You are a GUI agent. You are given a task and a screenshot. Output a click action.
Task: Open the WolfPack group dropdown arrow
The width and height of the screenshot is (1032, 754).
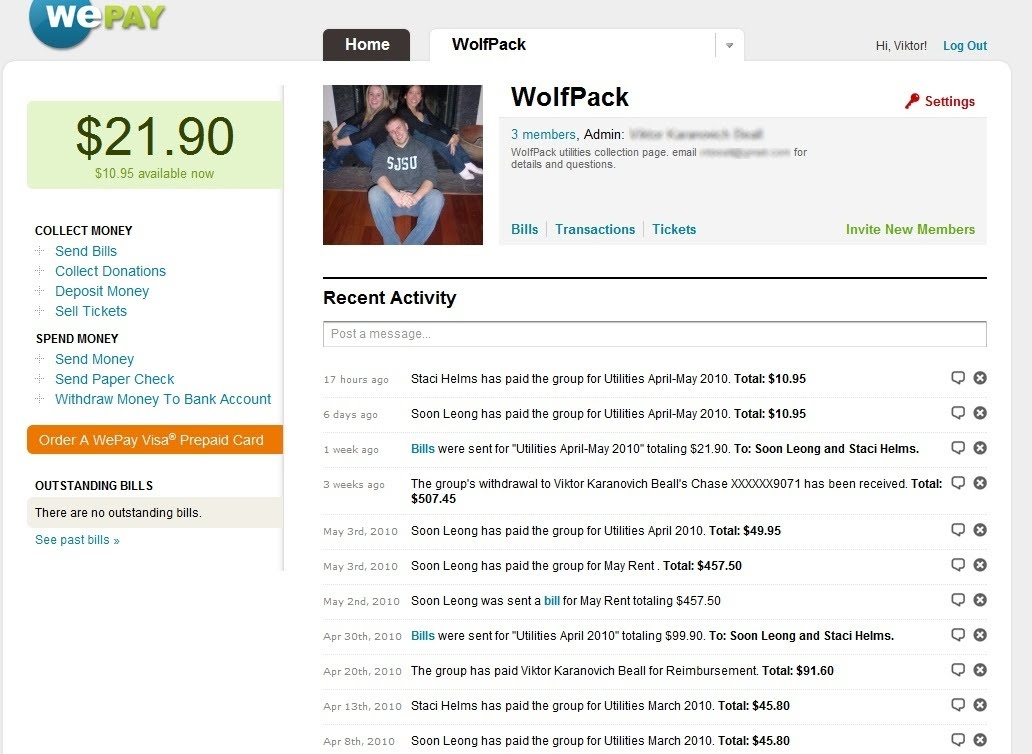point(729,45)
